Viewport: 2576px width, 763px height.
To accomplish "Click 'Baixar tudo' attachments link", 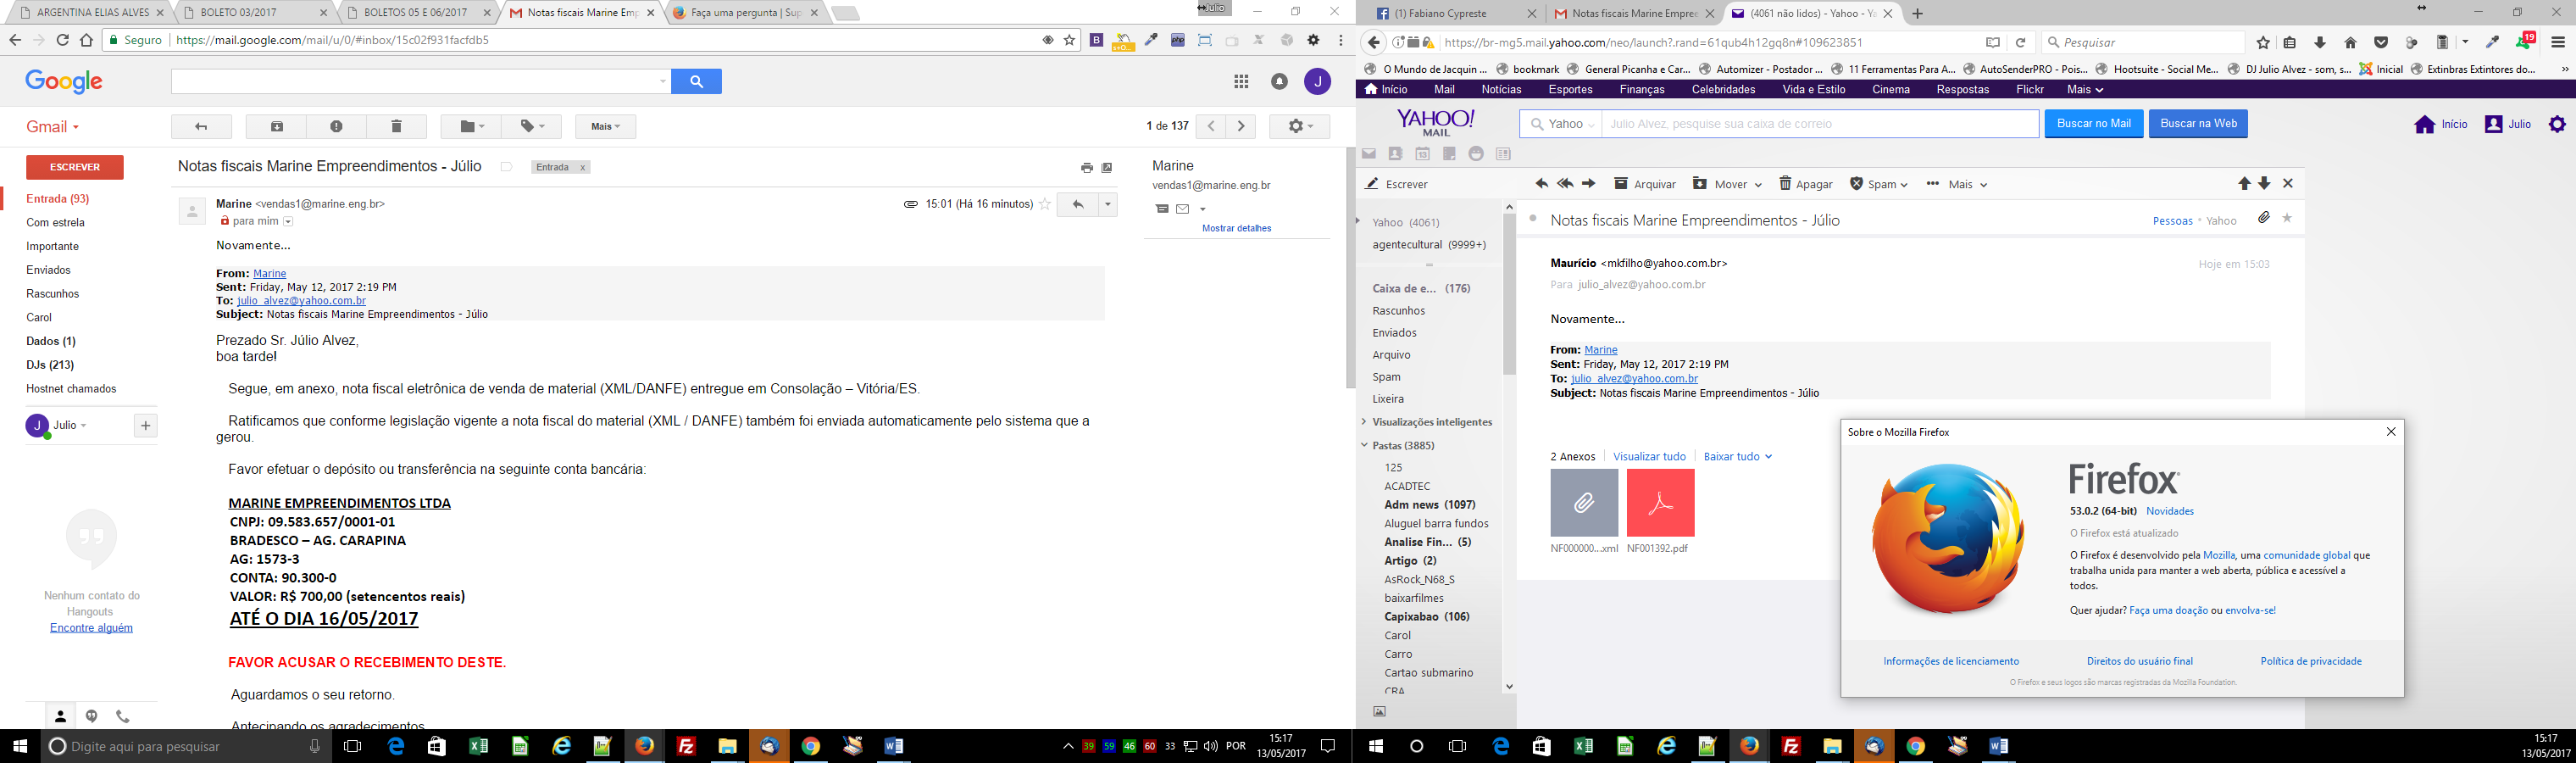I will click(1738, 457).
